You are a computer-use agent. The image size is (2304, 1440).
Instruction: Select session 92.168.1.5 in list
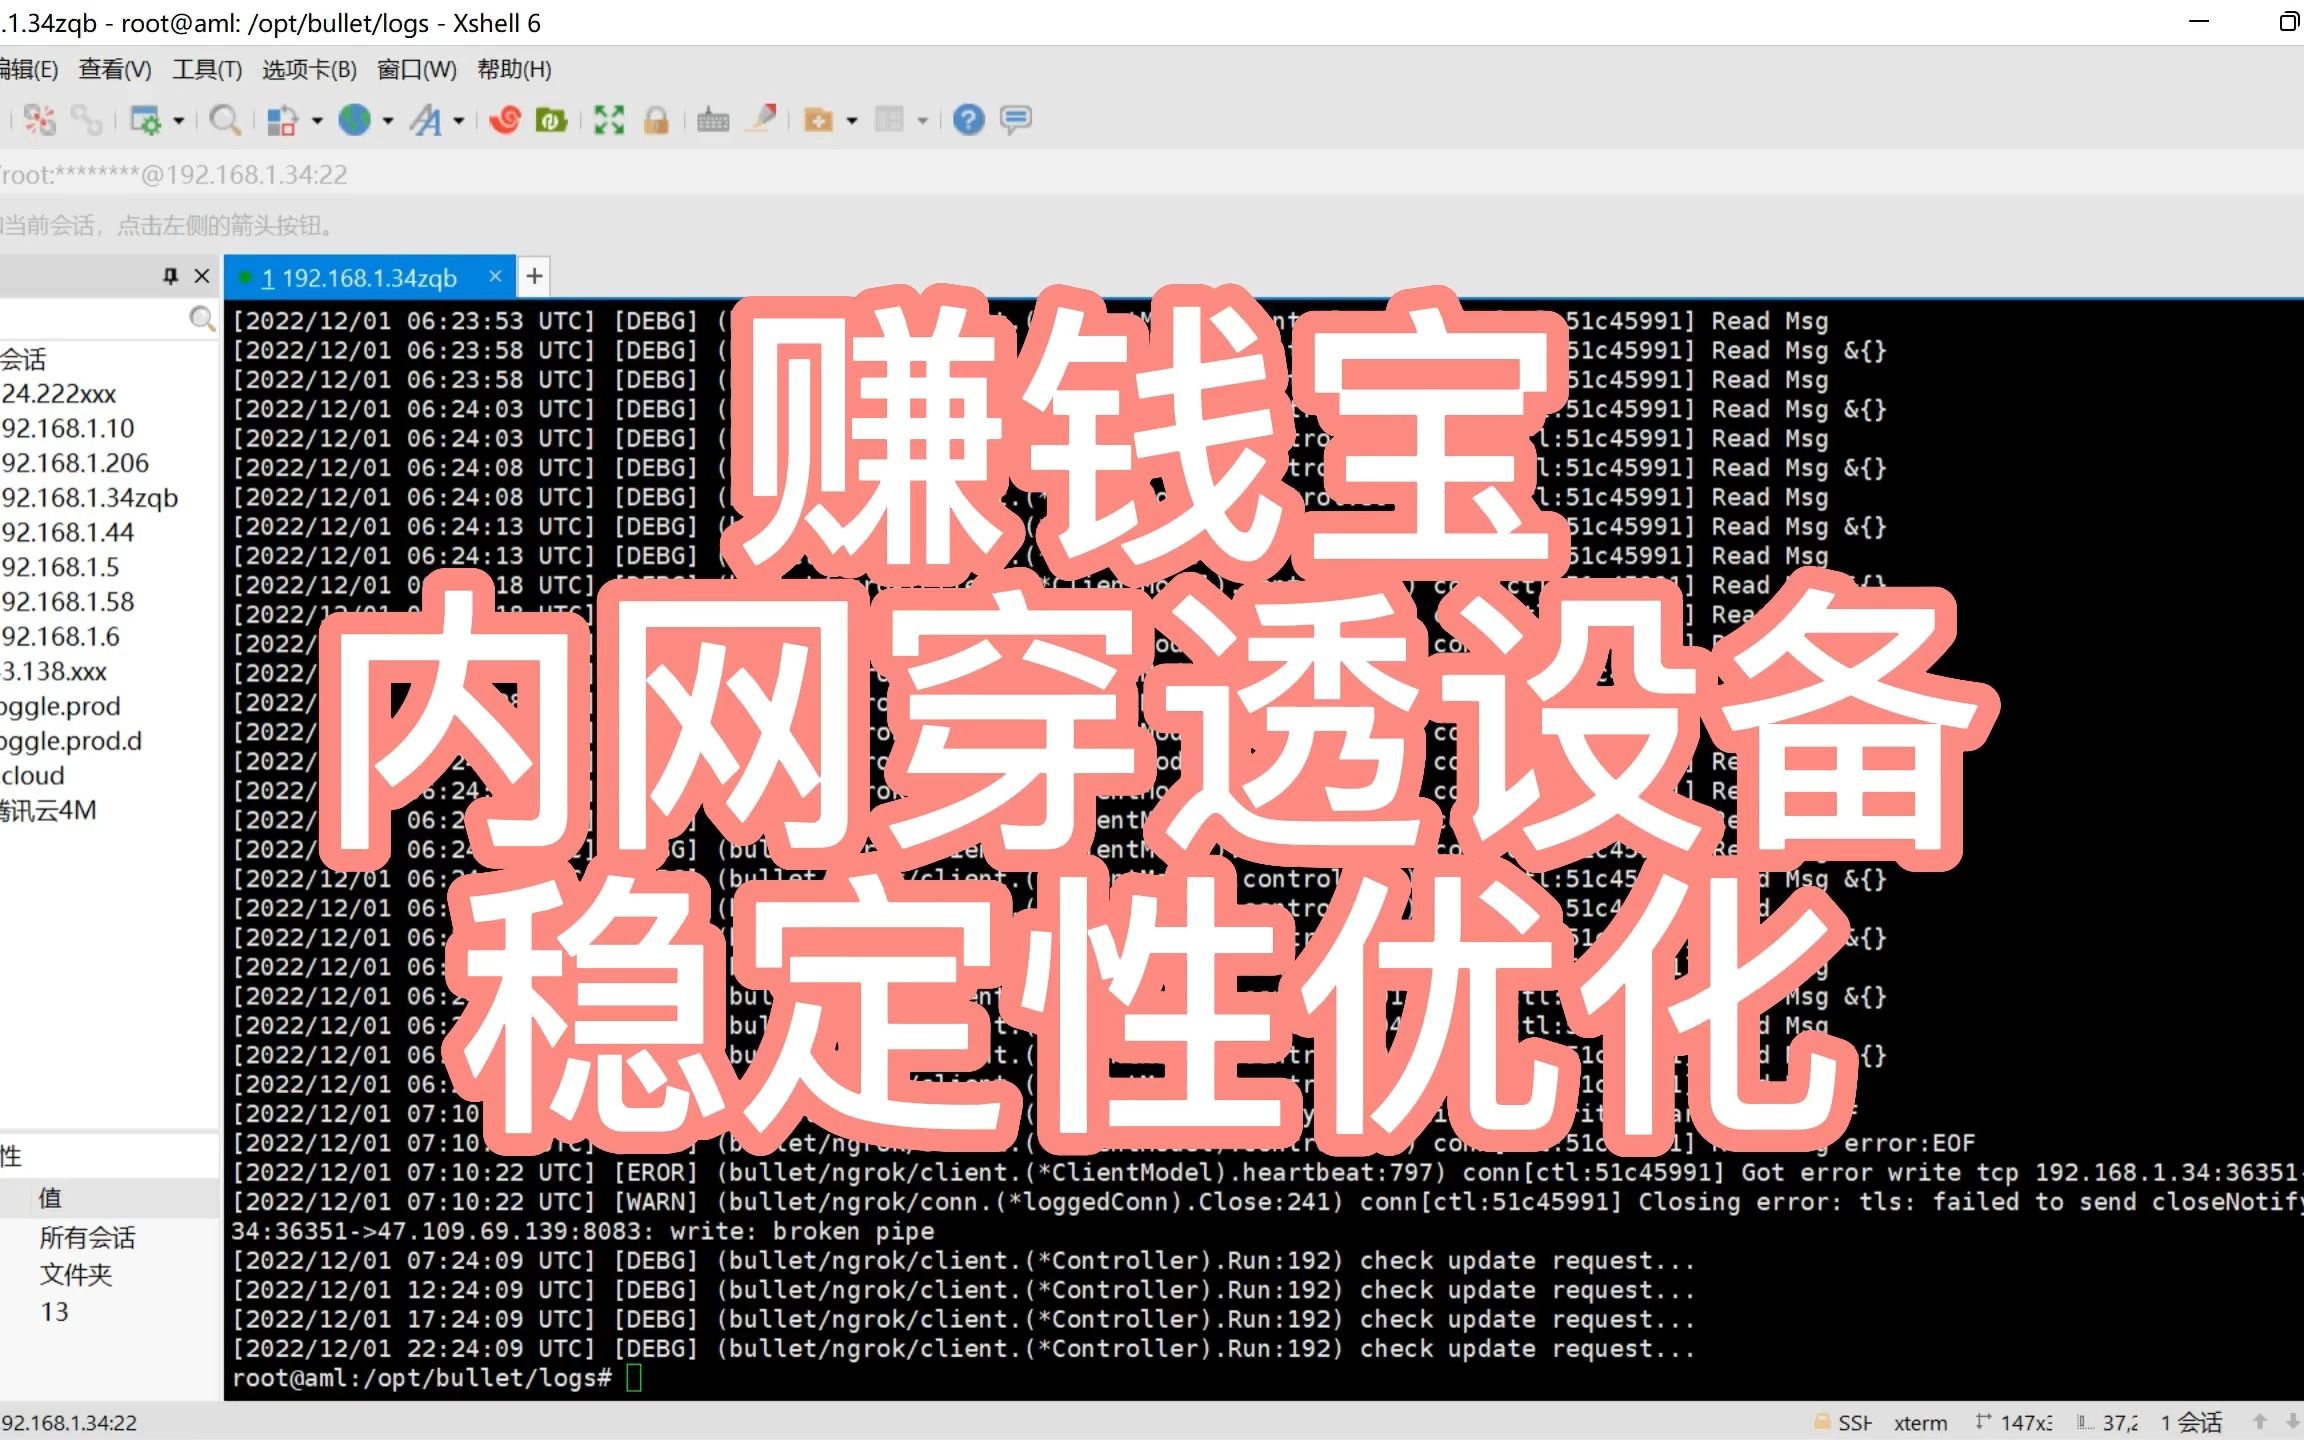(x=60, y=568)
